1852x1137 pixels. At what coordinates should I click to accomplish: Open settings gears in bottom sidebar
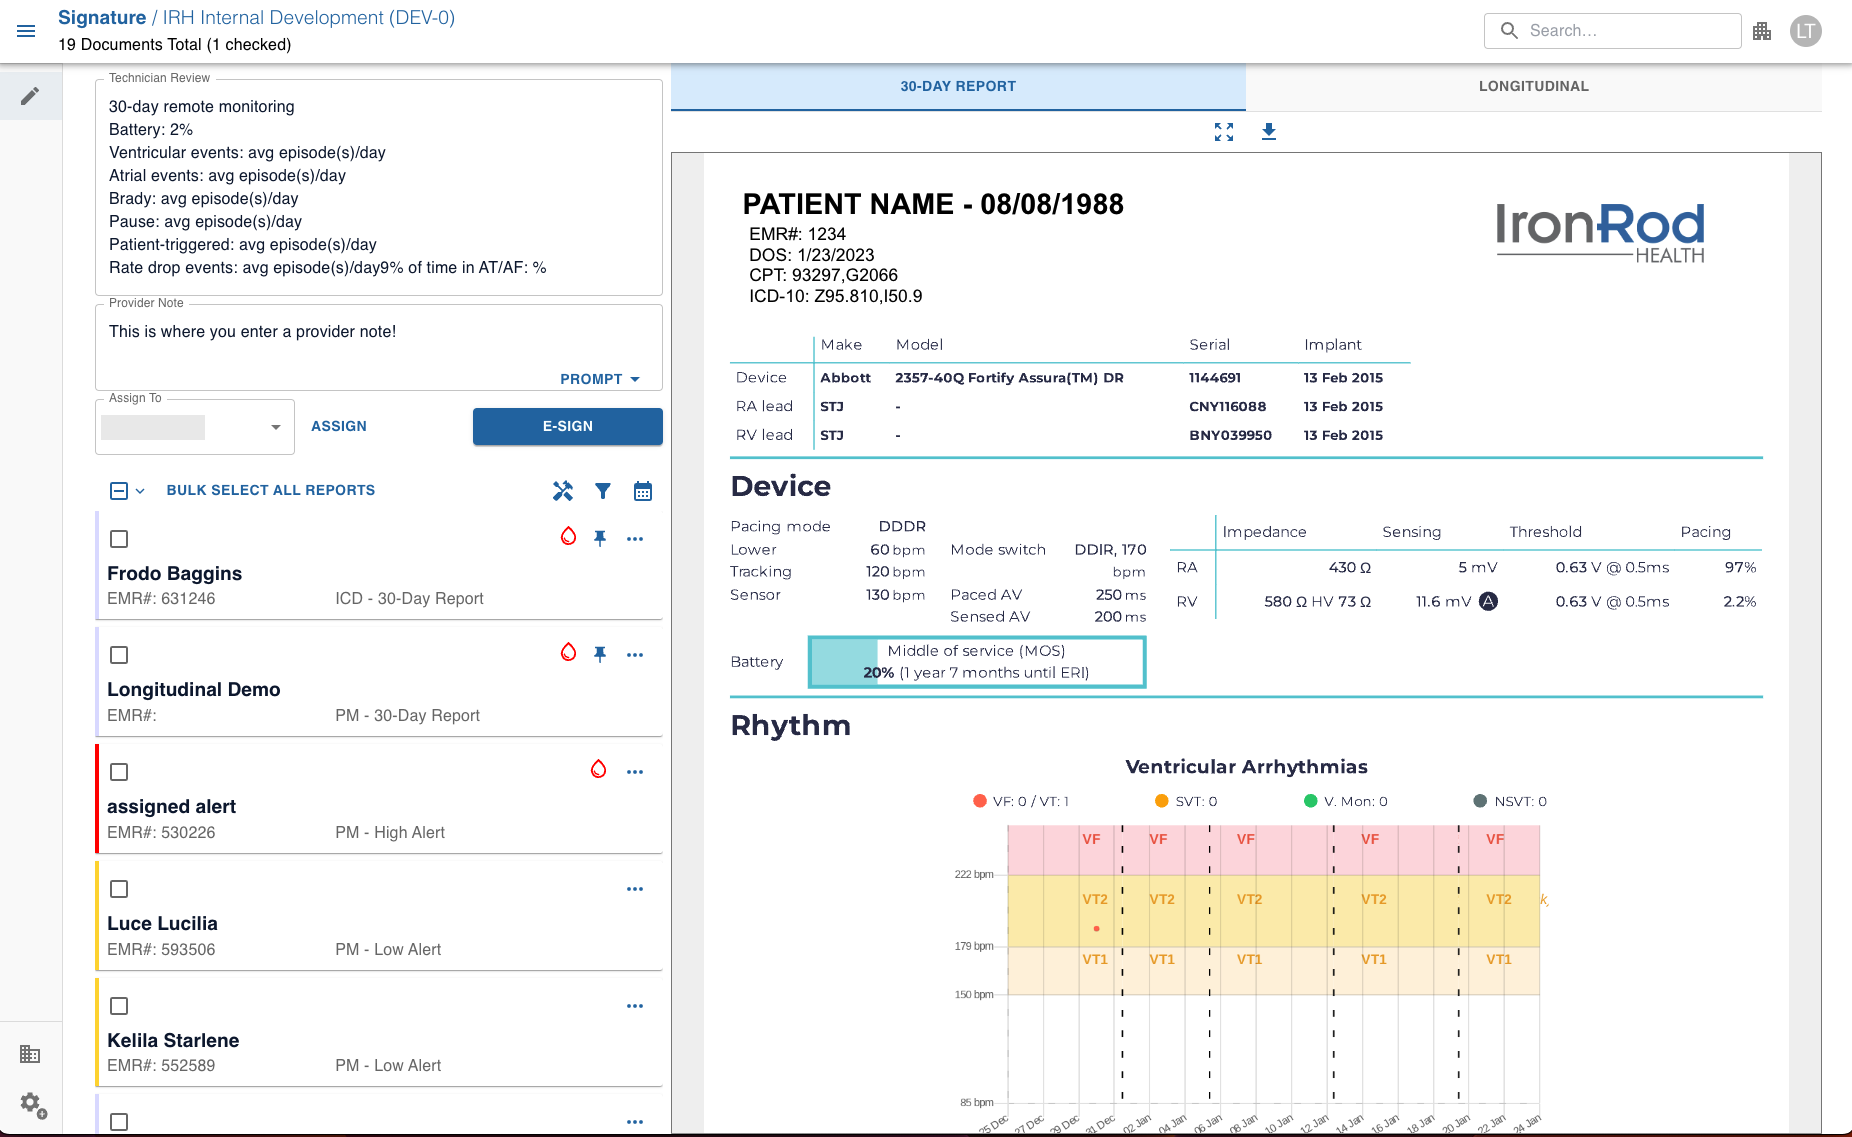coord(33,1105)
